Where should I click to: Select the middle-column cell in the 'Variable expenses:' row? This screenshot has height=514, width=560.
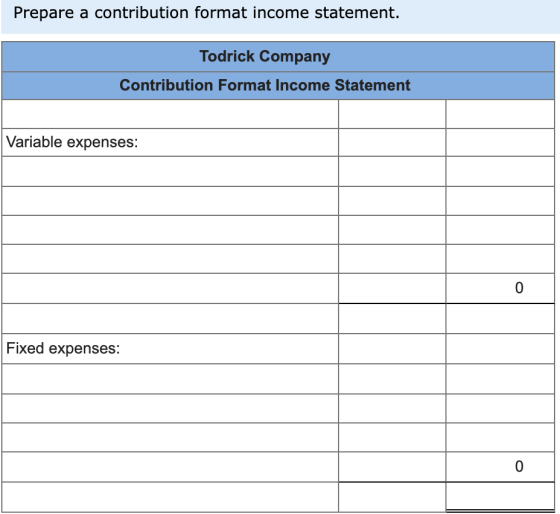[x=392, y=143]
